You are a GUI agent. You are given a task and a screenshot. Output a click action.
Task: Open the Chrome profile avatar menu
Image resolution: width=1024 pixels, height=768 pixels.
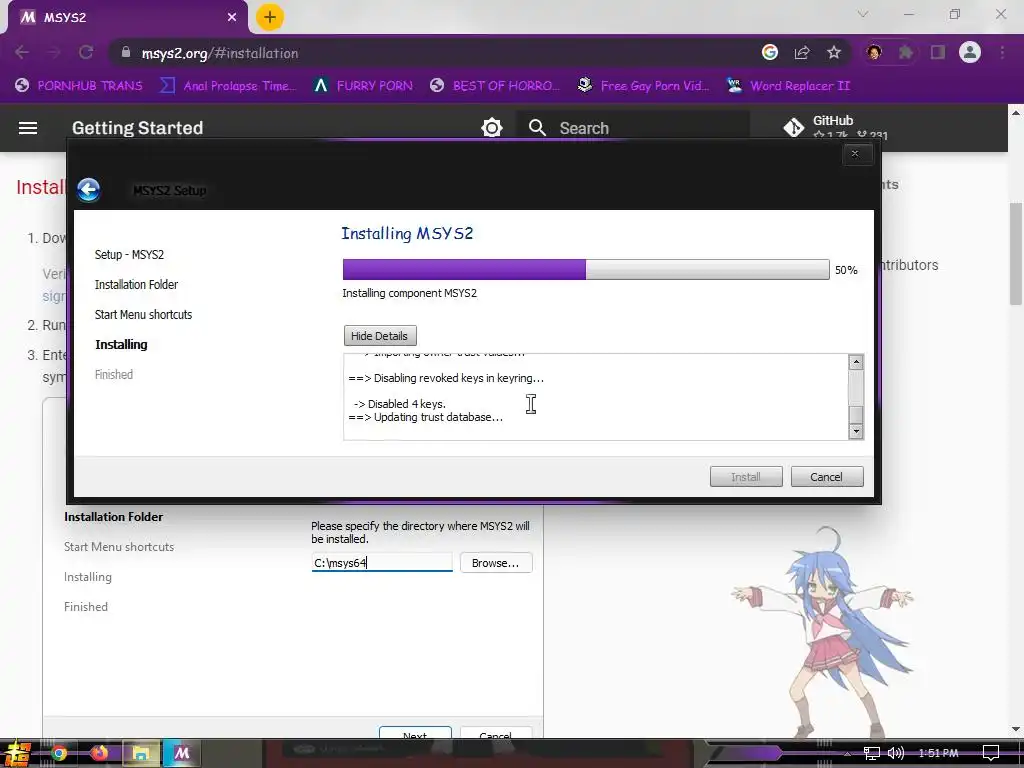tap(970, 52)
